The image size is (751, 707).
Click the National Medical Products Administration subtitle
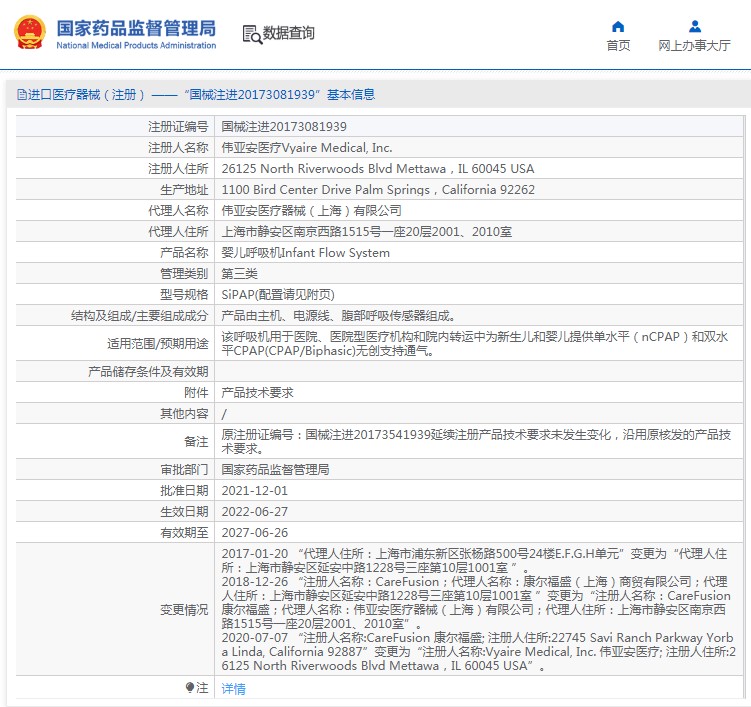[136, 46]
